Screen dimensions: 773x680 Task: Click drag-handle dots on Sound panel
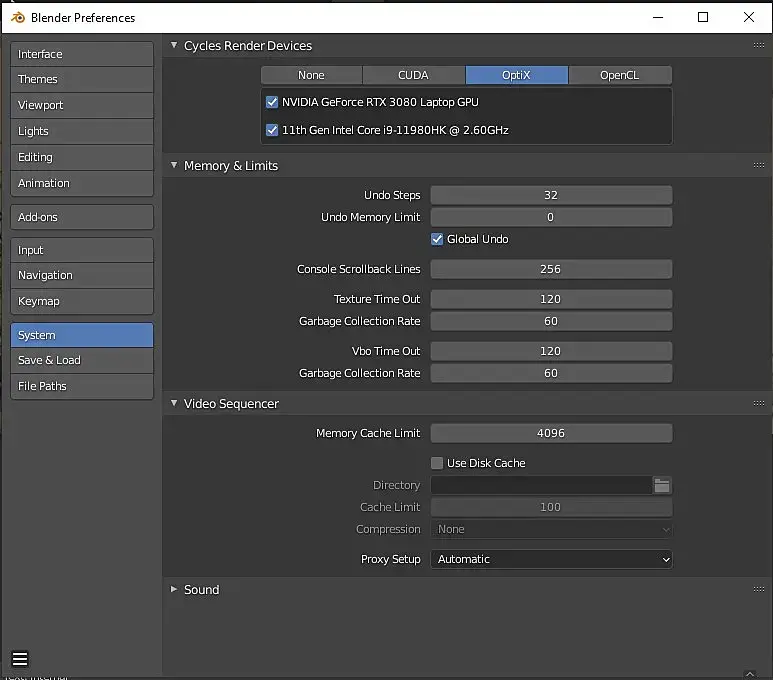[758, 590]
